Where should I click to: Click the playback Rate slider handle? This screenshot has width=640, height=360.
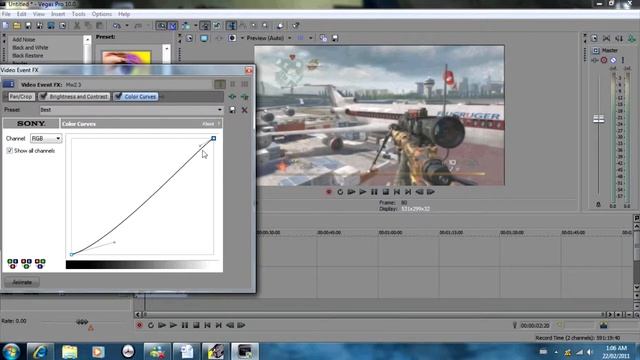(82, 322)
